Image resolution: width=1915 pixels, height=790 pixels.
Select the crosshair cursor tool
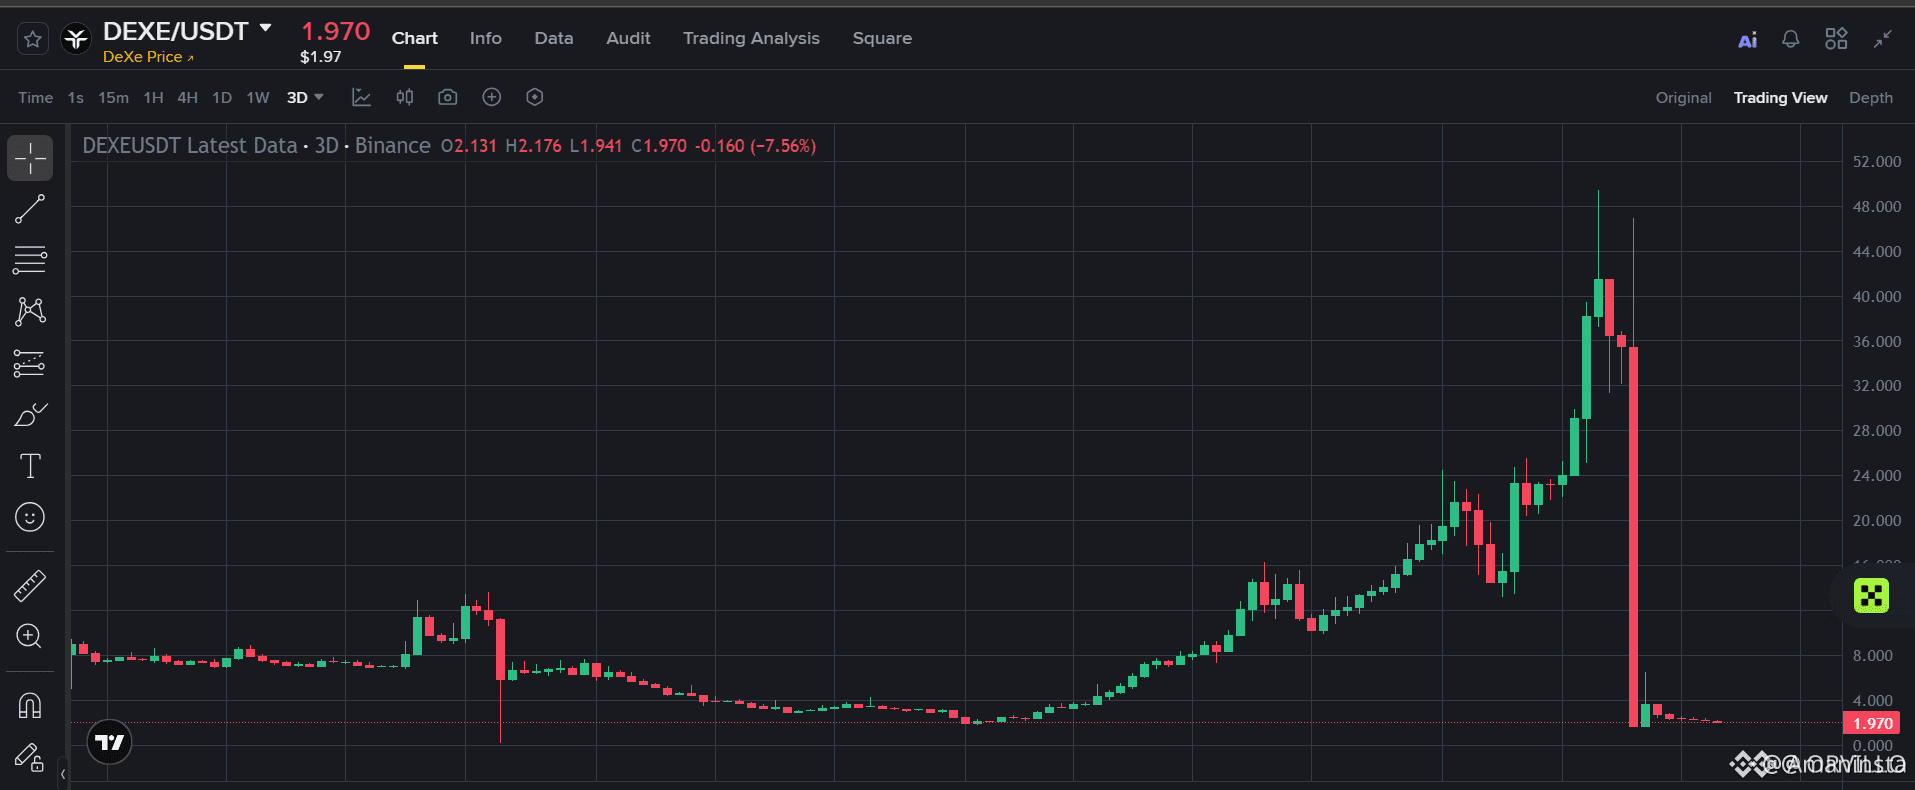pos(30,158)
